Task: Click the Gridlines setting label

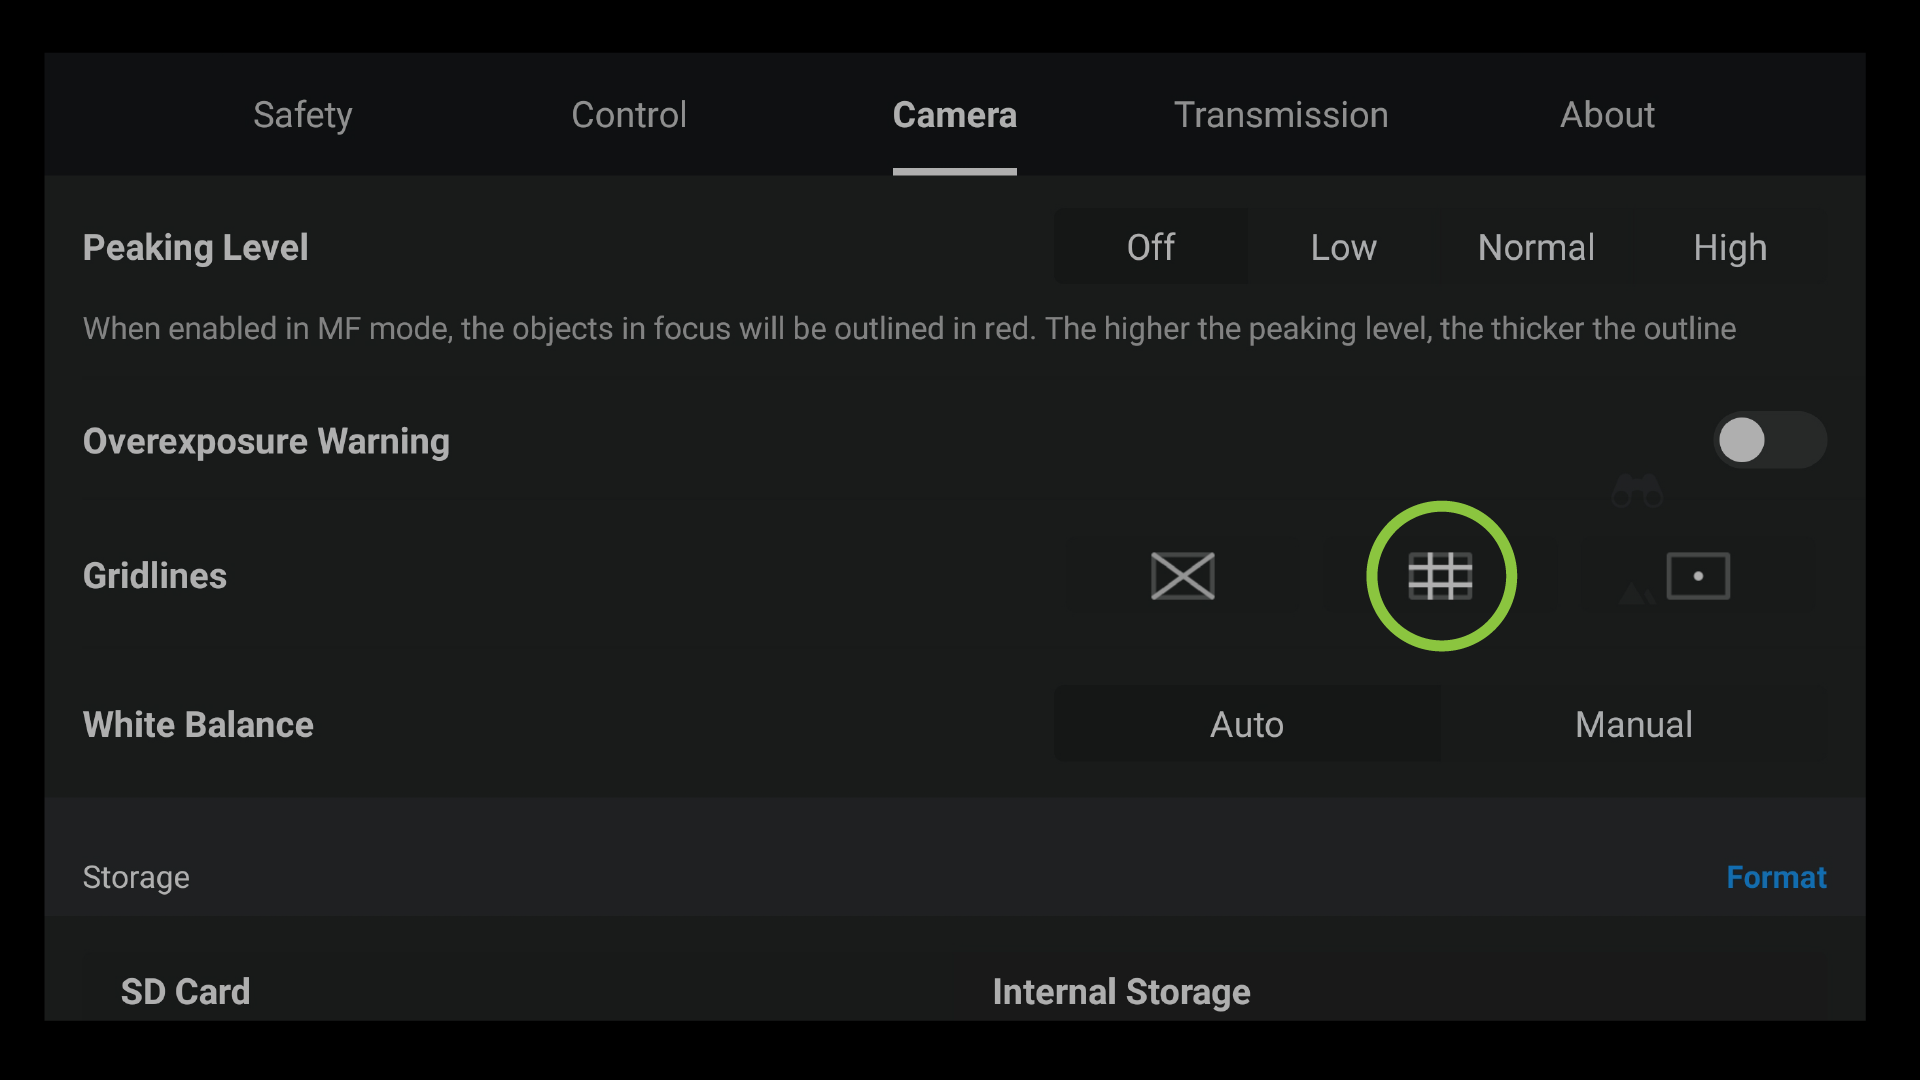Action: [x=155, y=576]
